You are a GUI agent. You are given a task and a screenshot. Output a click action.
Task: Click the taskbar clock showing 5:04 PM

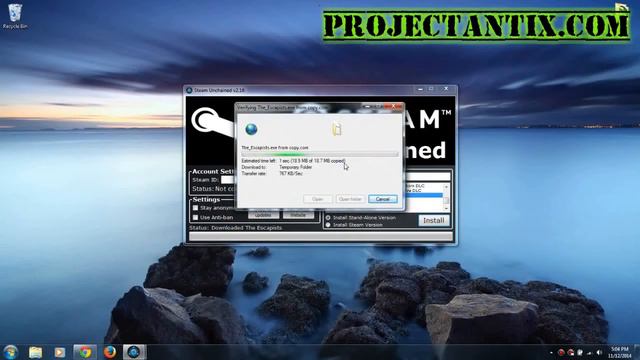point(620,352)
